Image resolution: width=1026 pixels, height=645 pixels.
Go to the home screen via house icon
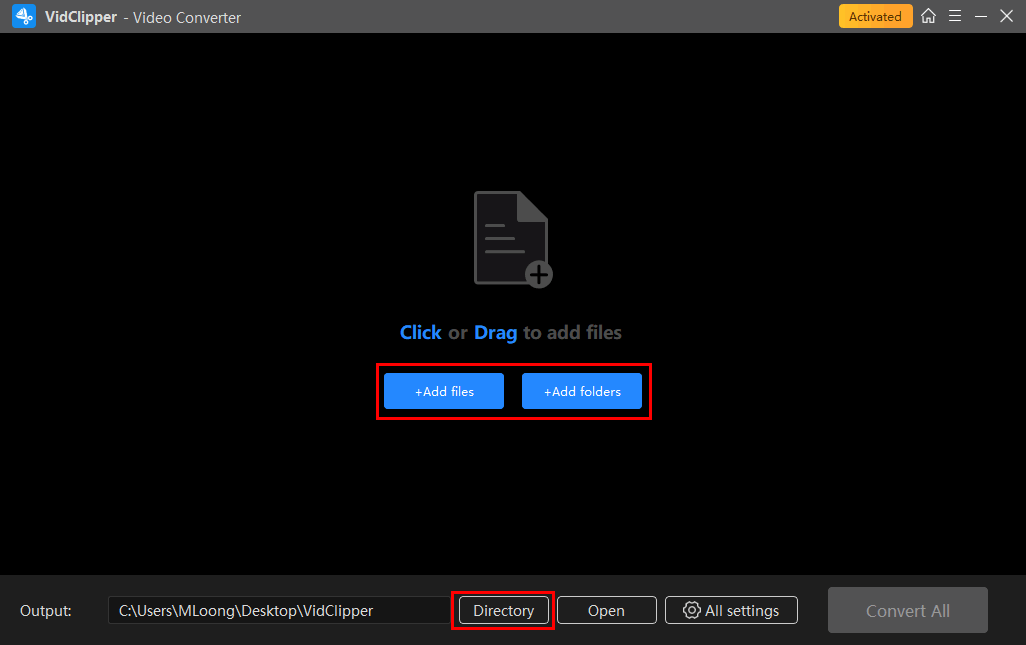929,16
